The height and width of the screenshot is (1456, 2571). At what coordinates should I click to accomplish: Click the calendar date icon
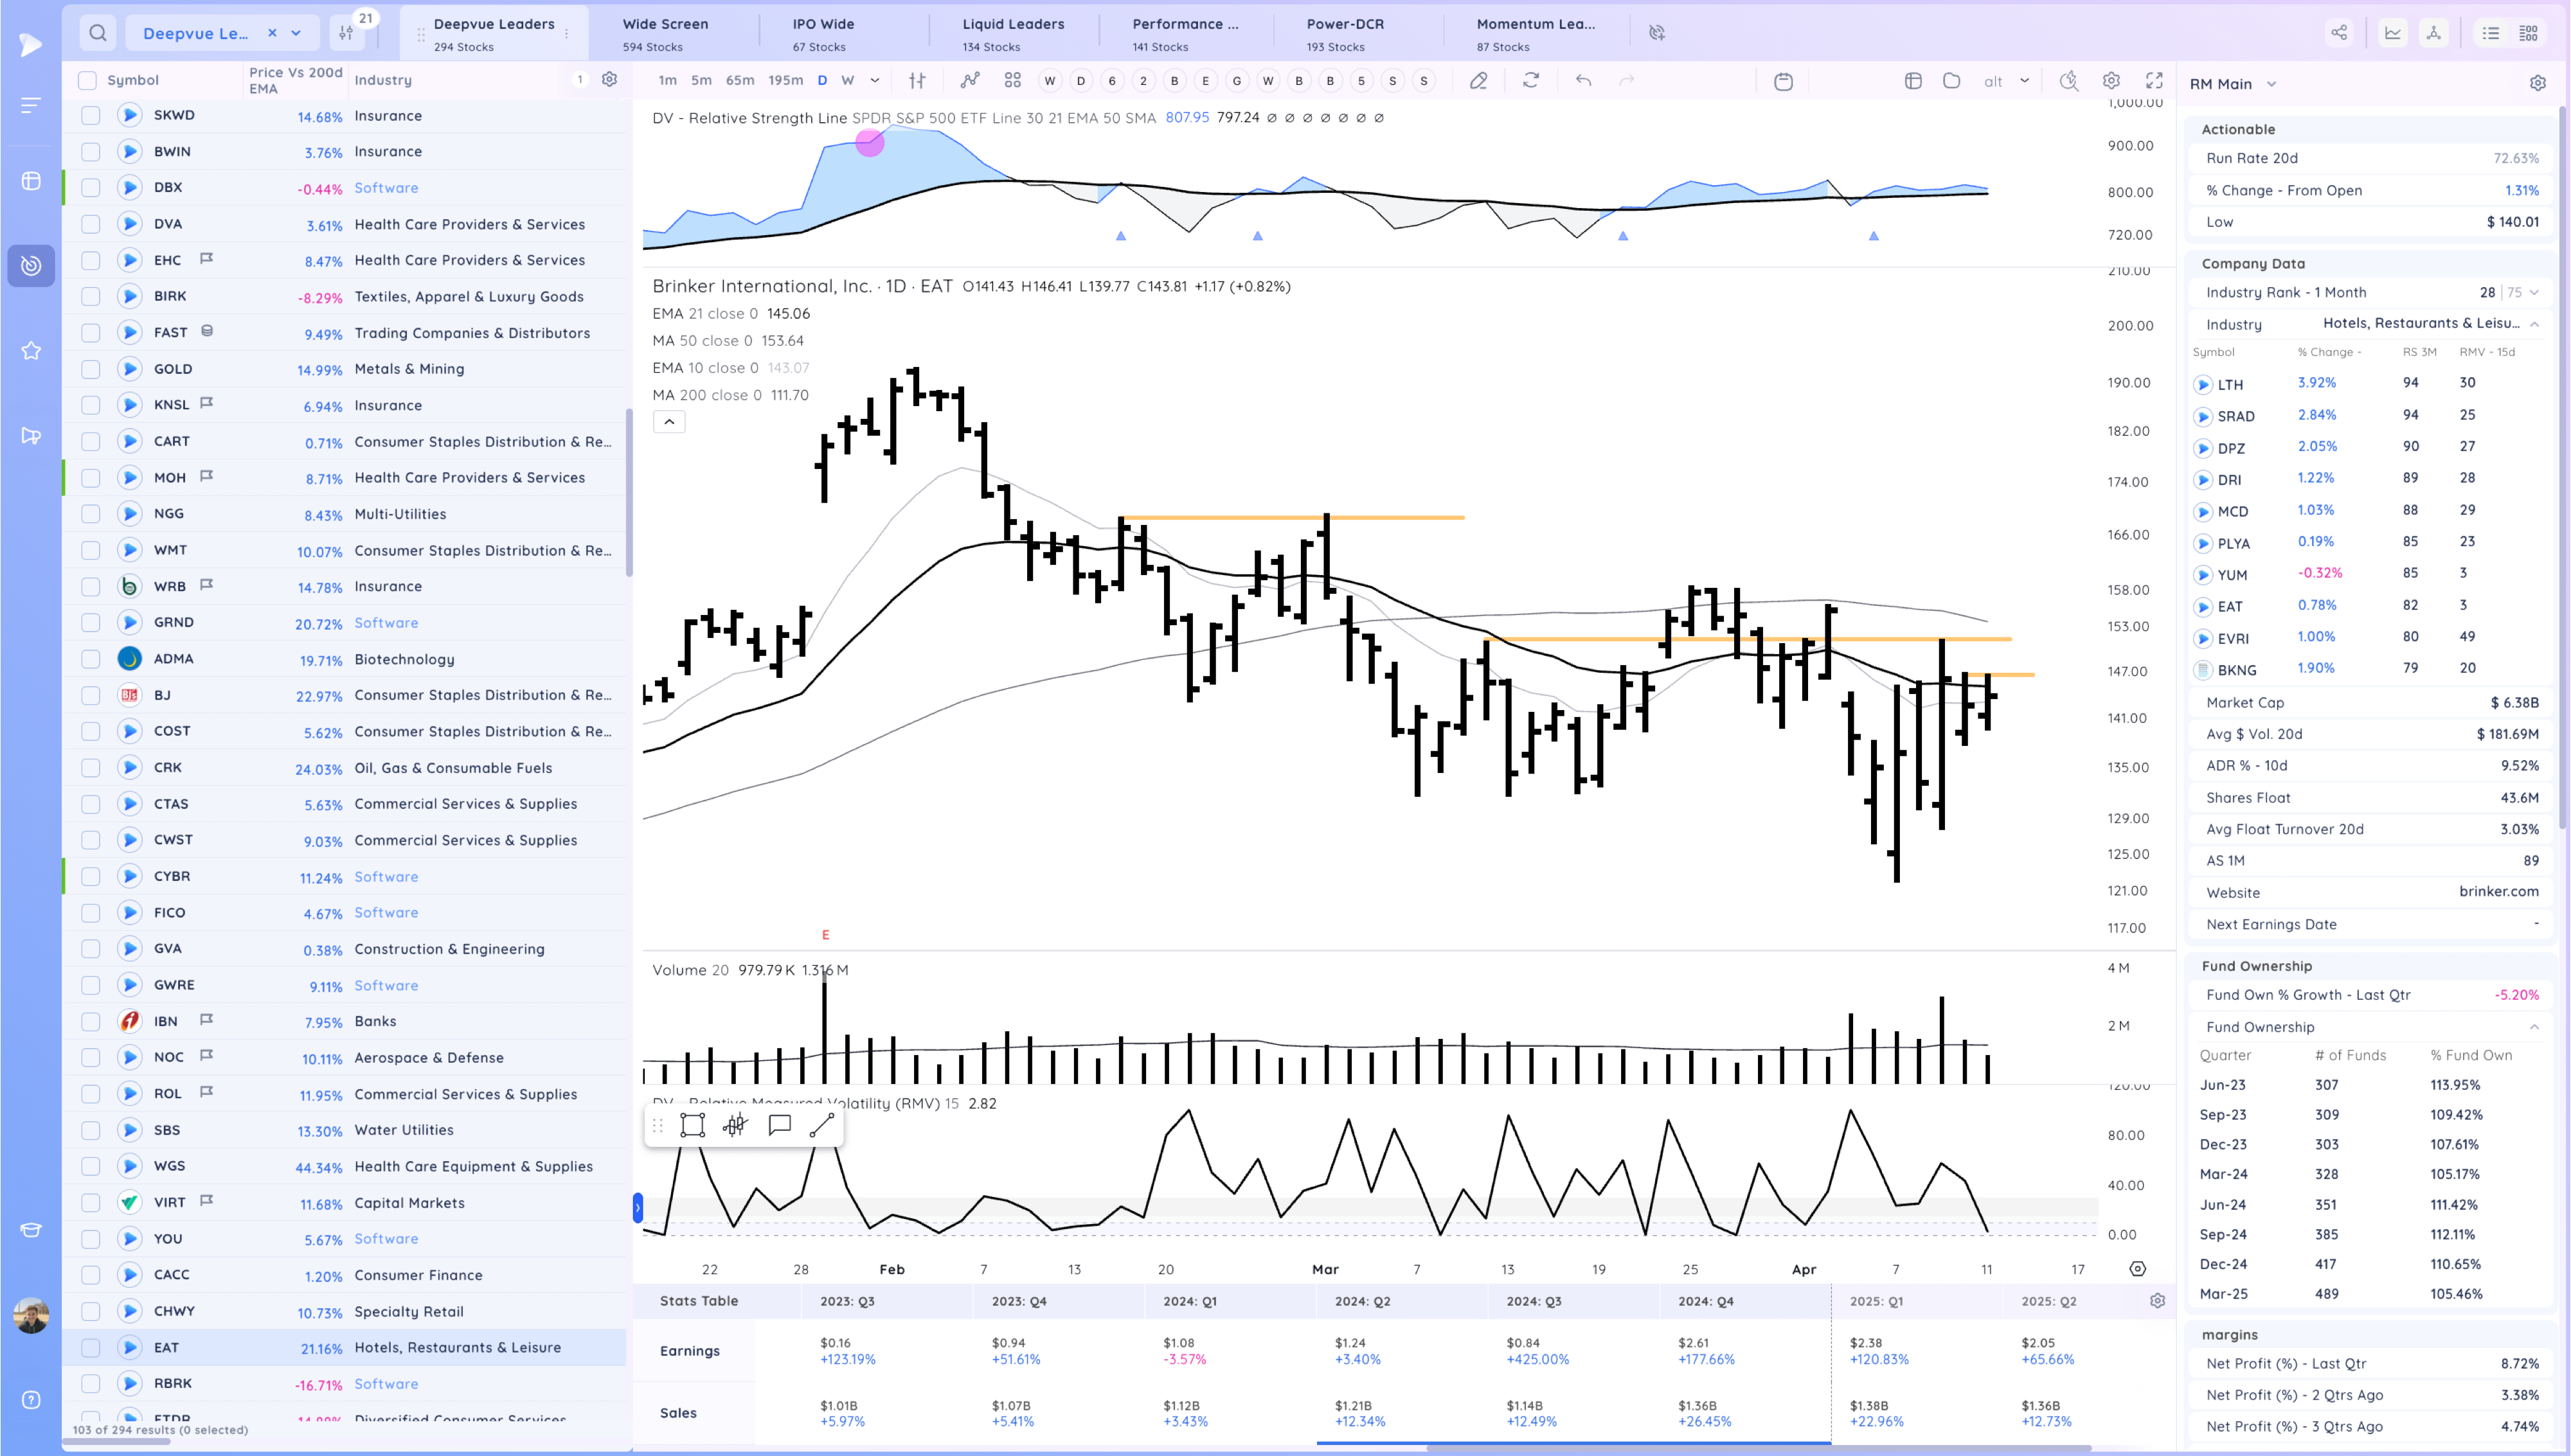(1783, 81)
